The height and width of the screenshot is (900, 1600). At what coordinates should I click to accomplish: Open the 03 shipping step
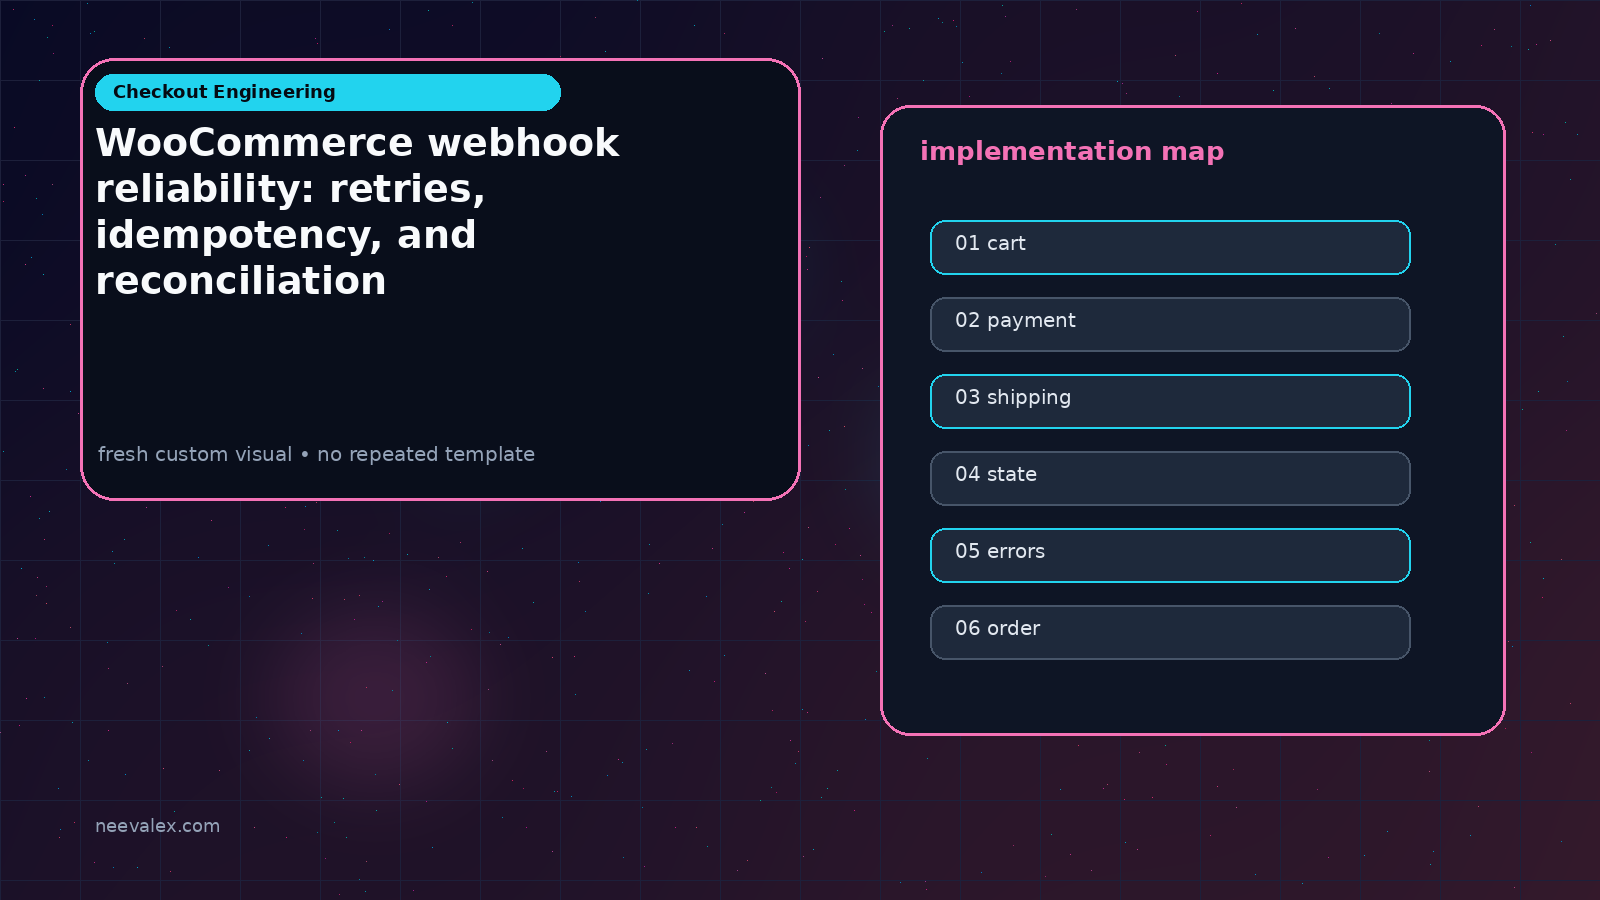(x=1170, y=401)
